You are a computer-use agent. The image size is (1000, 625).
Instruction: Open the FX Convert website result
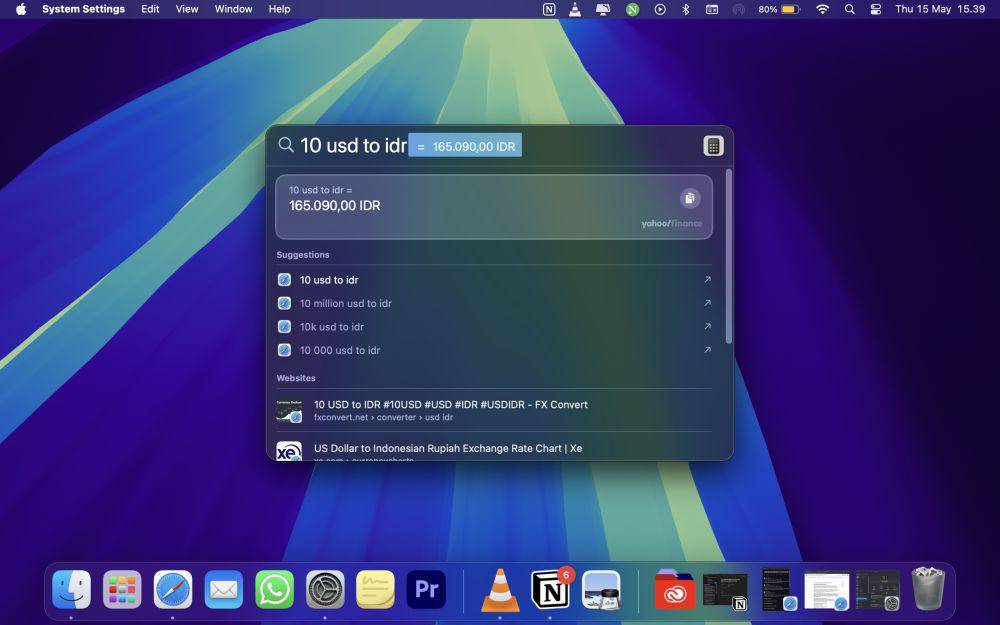[x=494, y=410]
